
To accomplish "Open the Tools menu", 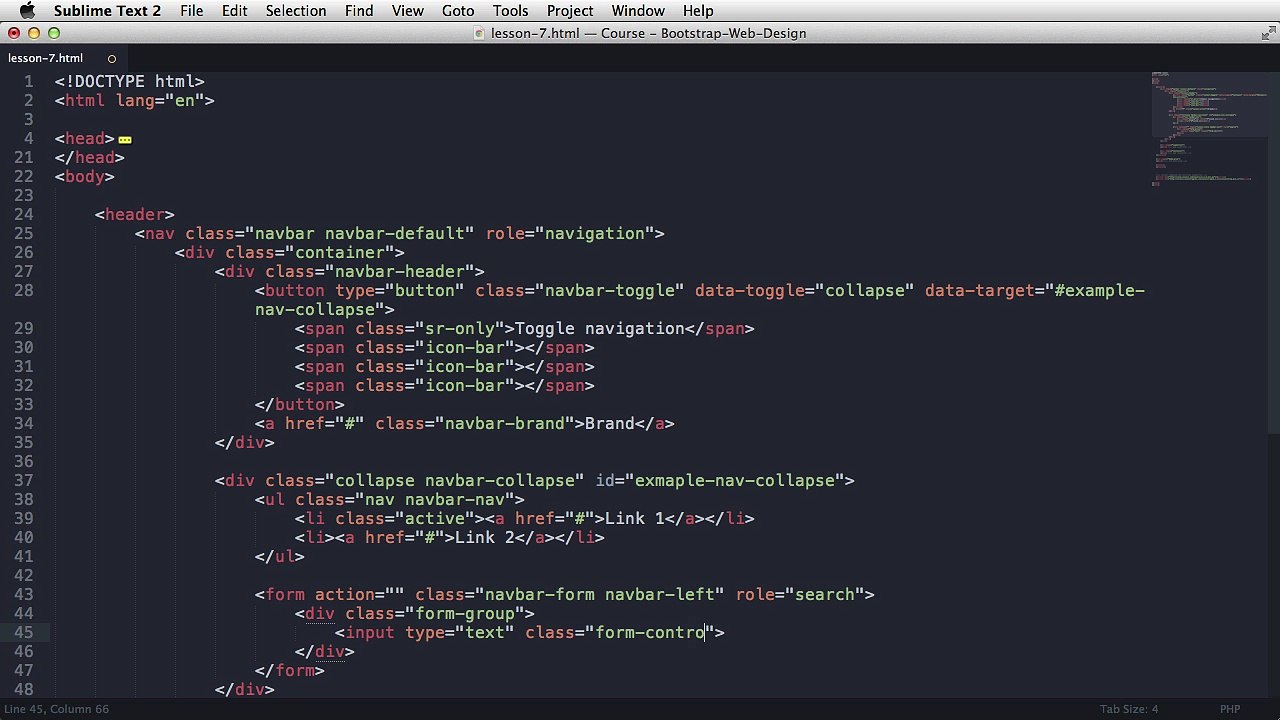I will click(511, 11).
